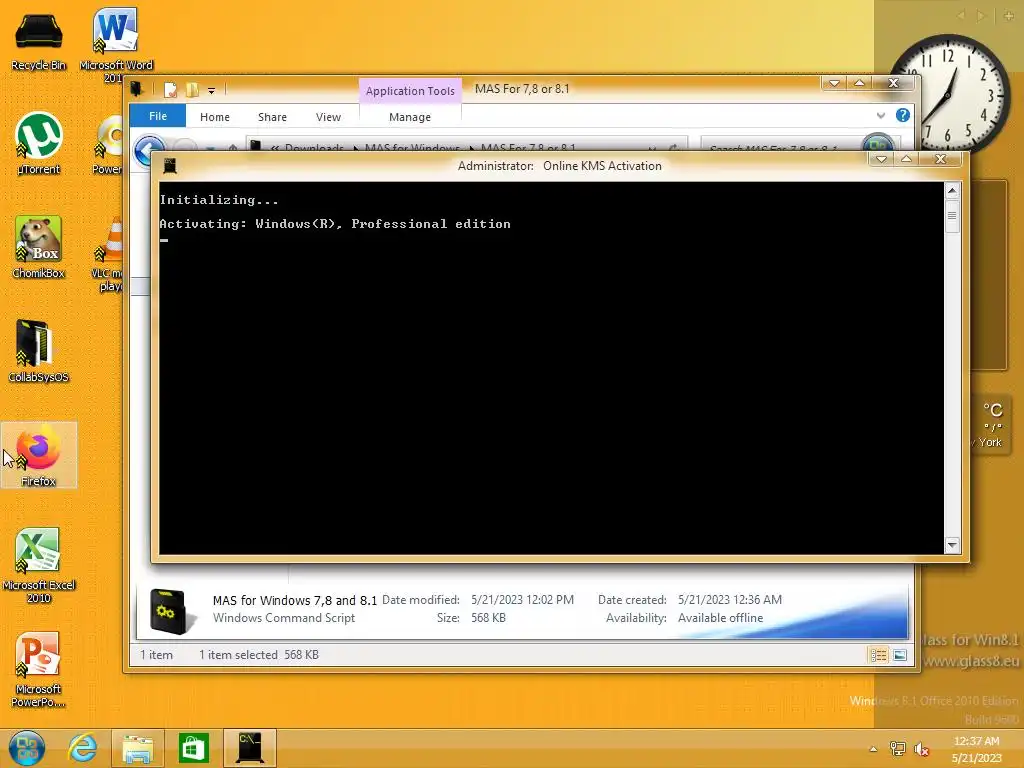Screen dimensions: 1024x768
Task: Open the Windows Store taskbar icon
Action: tap(193, 748)
